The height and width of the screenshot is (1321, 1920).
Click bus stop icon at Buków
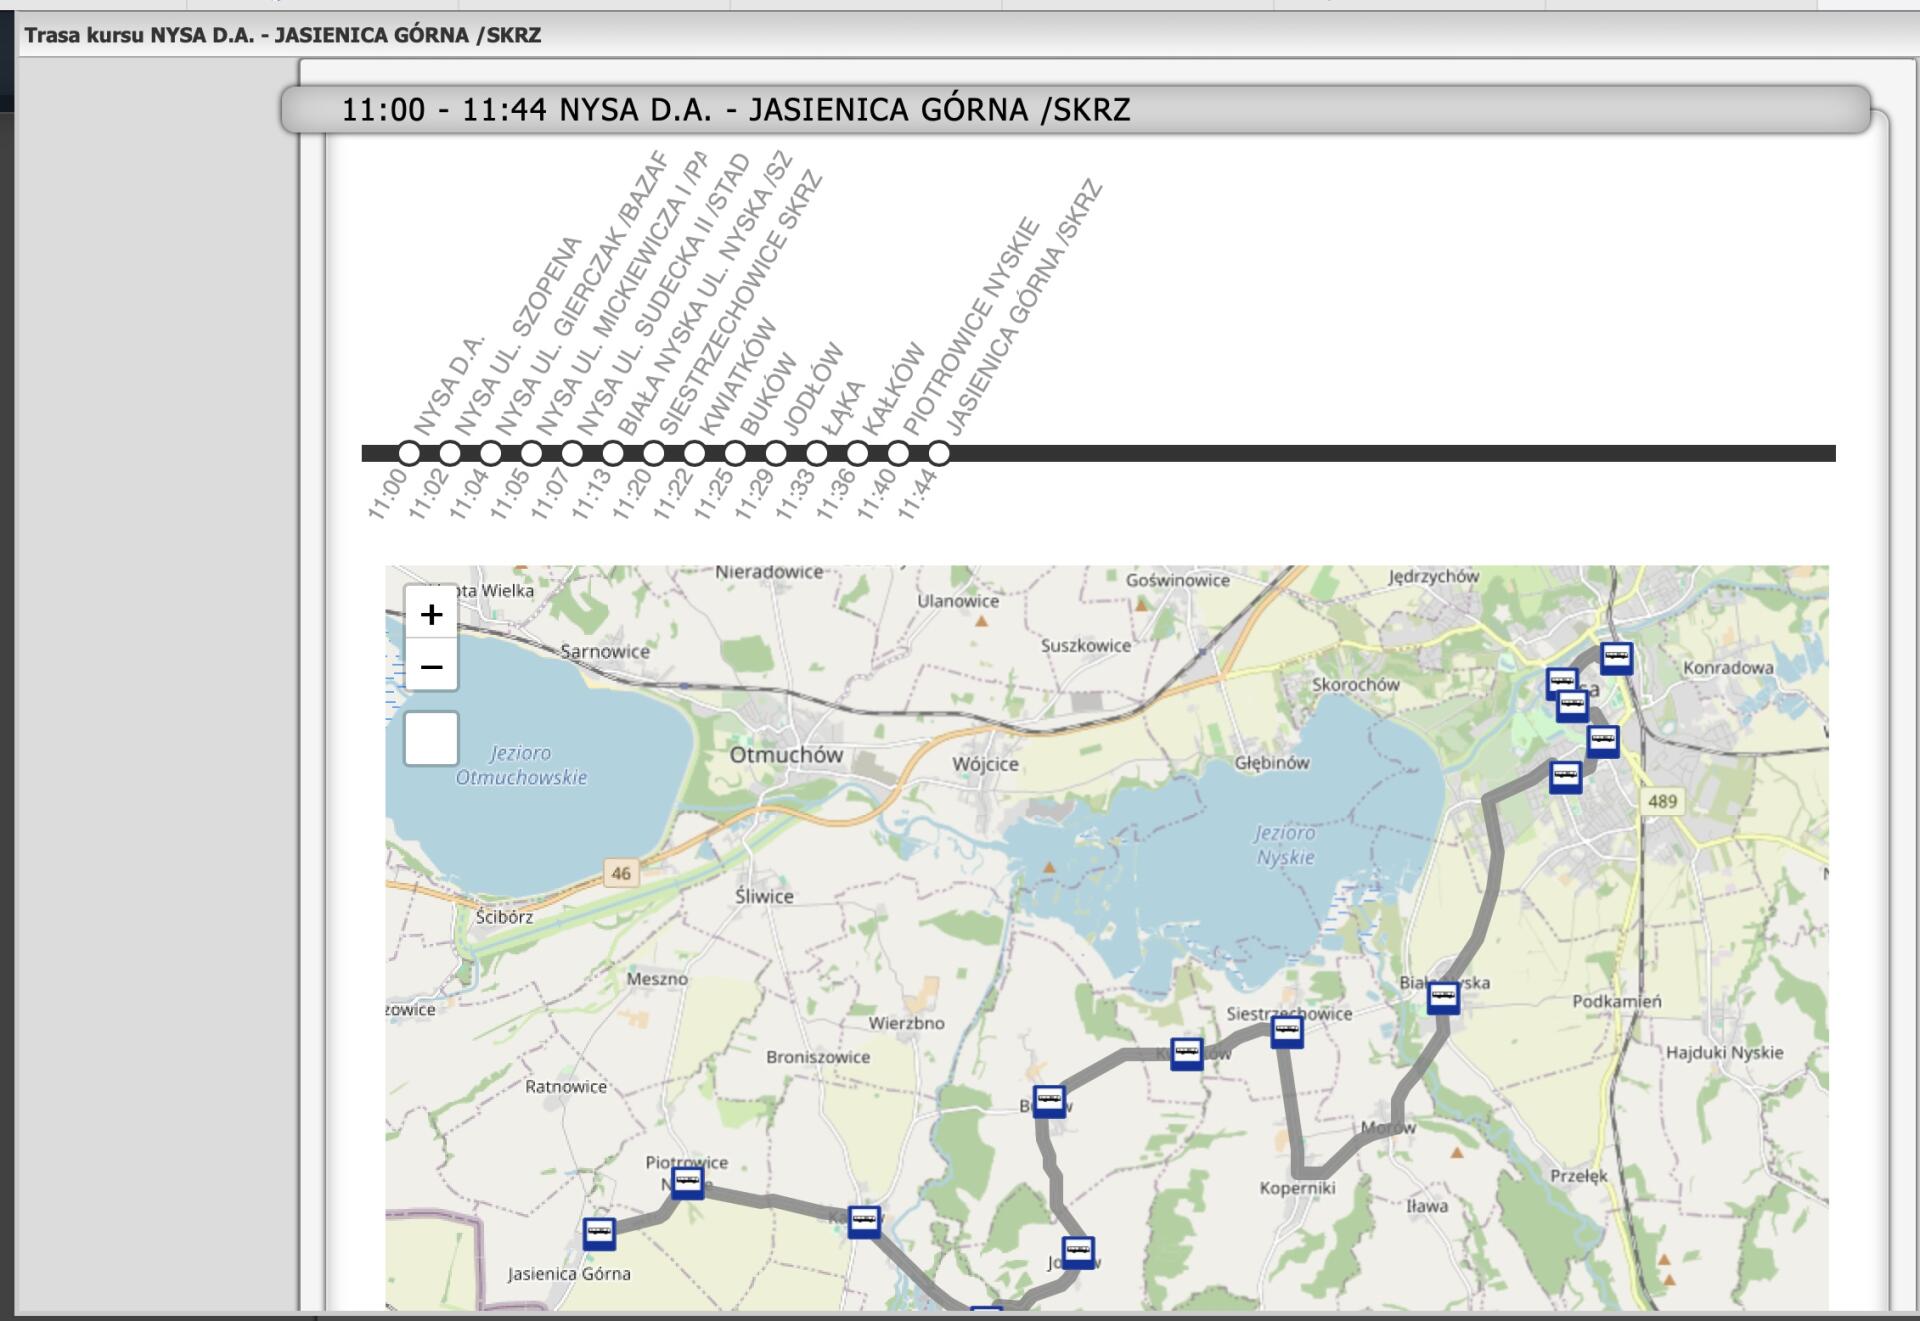(1049, 1101)
